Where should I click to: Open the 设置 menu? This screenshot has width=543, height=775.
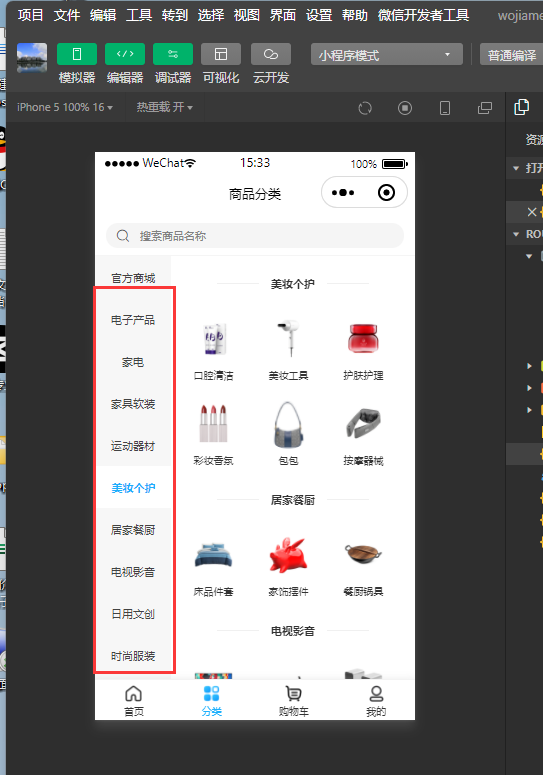(319, 15)
